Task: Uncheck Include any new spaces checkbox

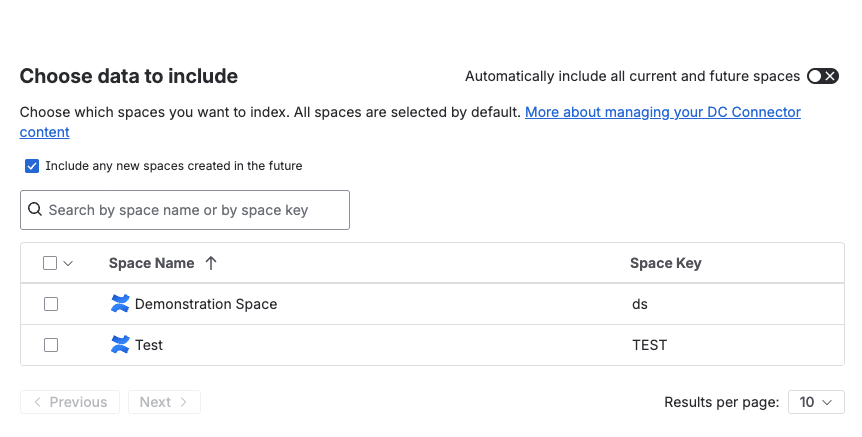Action: [x=32, y=166]
